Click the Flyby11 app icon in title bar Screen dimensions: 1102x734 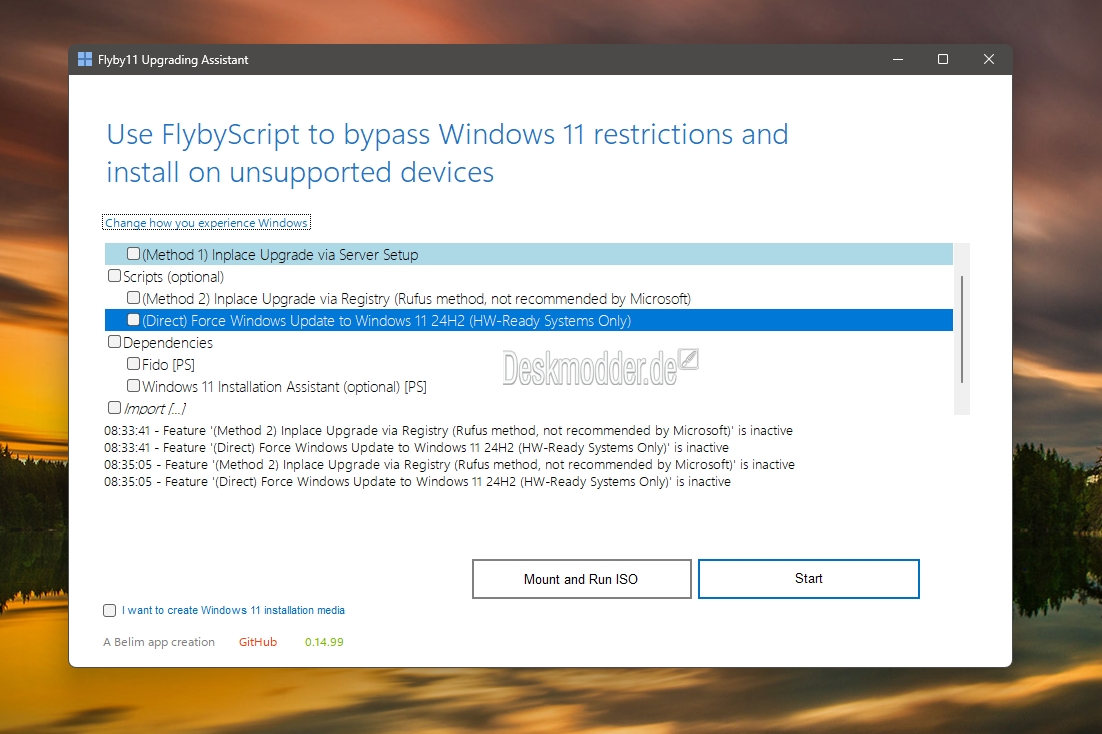[85, 60]
